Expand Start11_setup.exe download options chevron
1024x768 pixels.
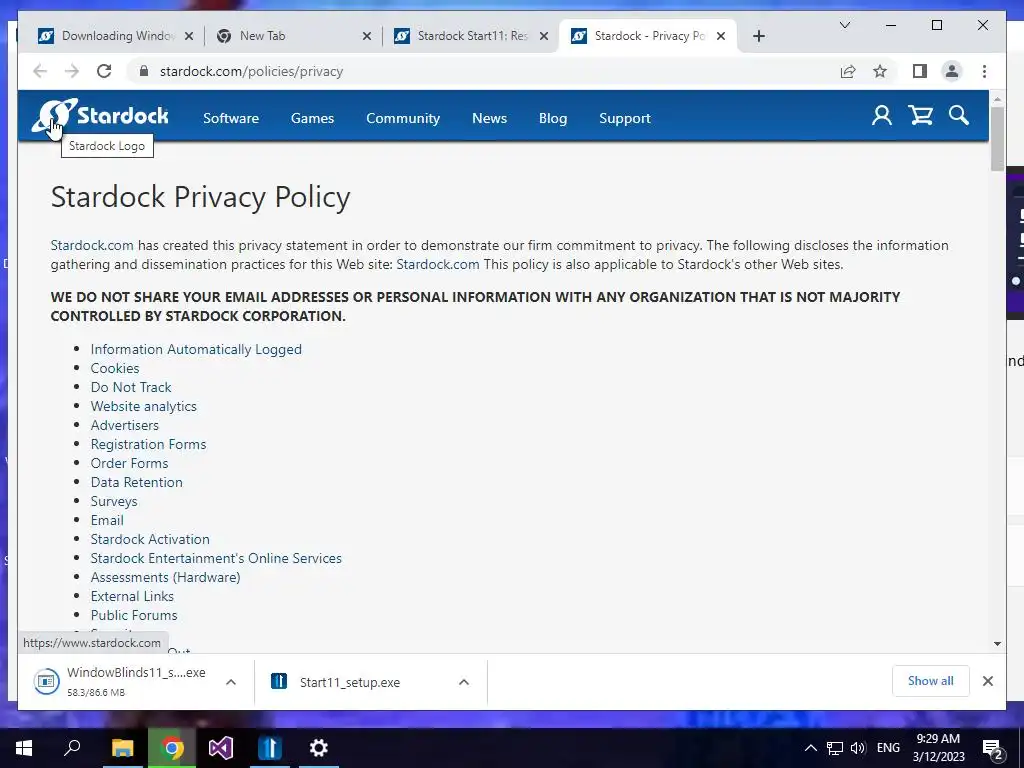click(x=464, y=682)
